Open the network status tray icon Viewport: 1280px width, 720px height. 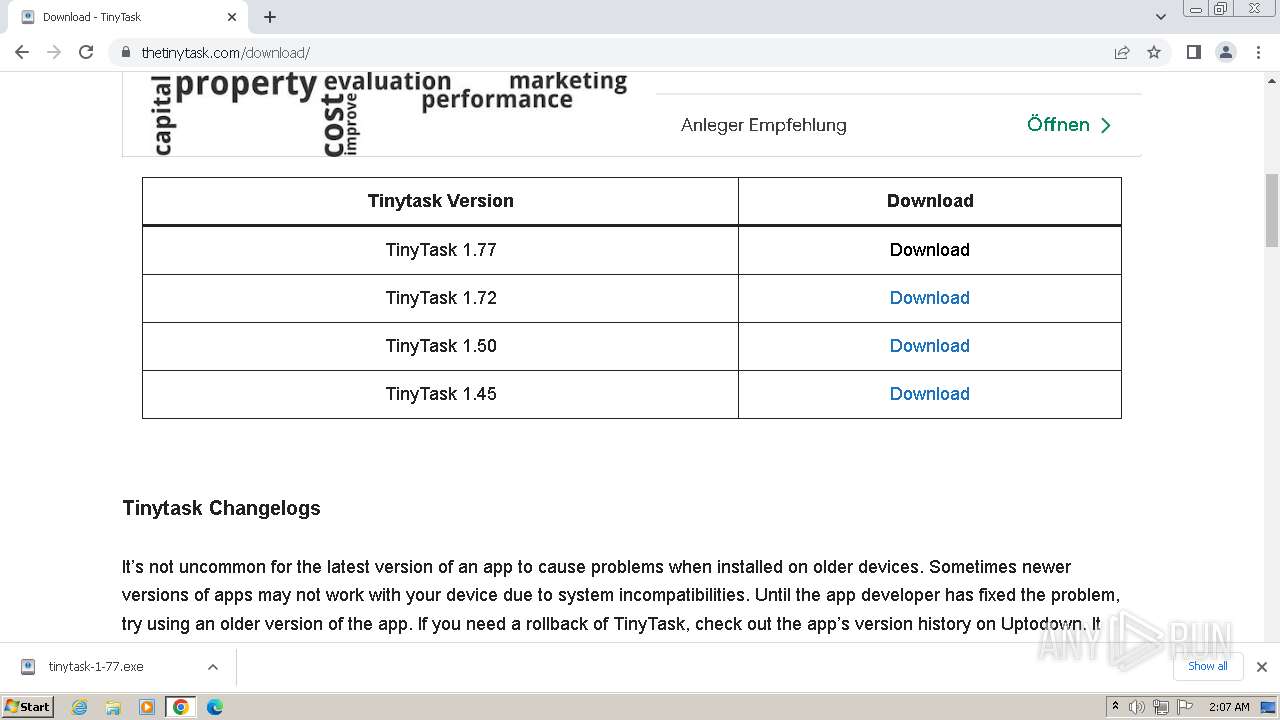tap(1161, 707)
